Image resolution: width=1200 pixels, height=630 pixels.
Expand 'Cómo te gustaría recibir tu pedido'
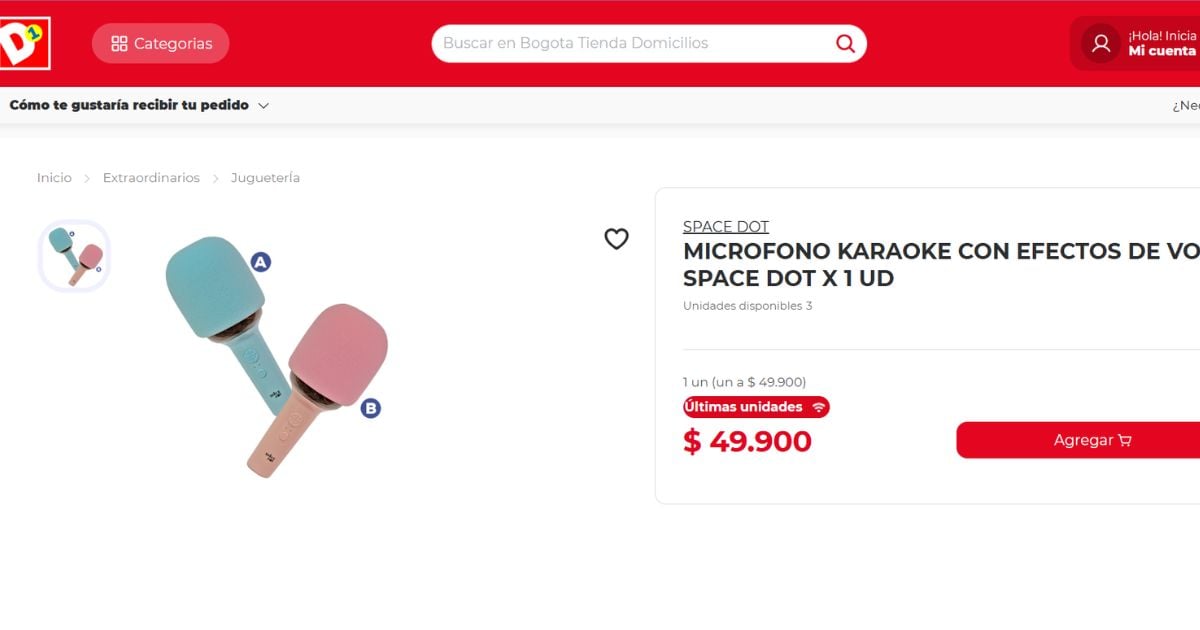click(263, 105)
